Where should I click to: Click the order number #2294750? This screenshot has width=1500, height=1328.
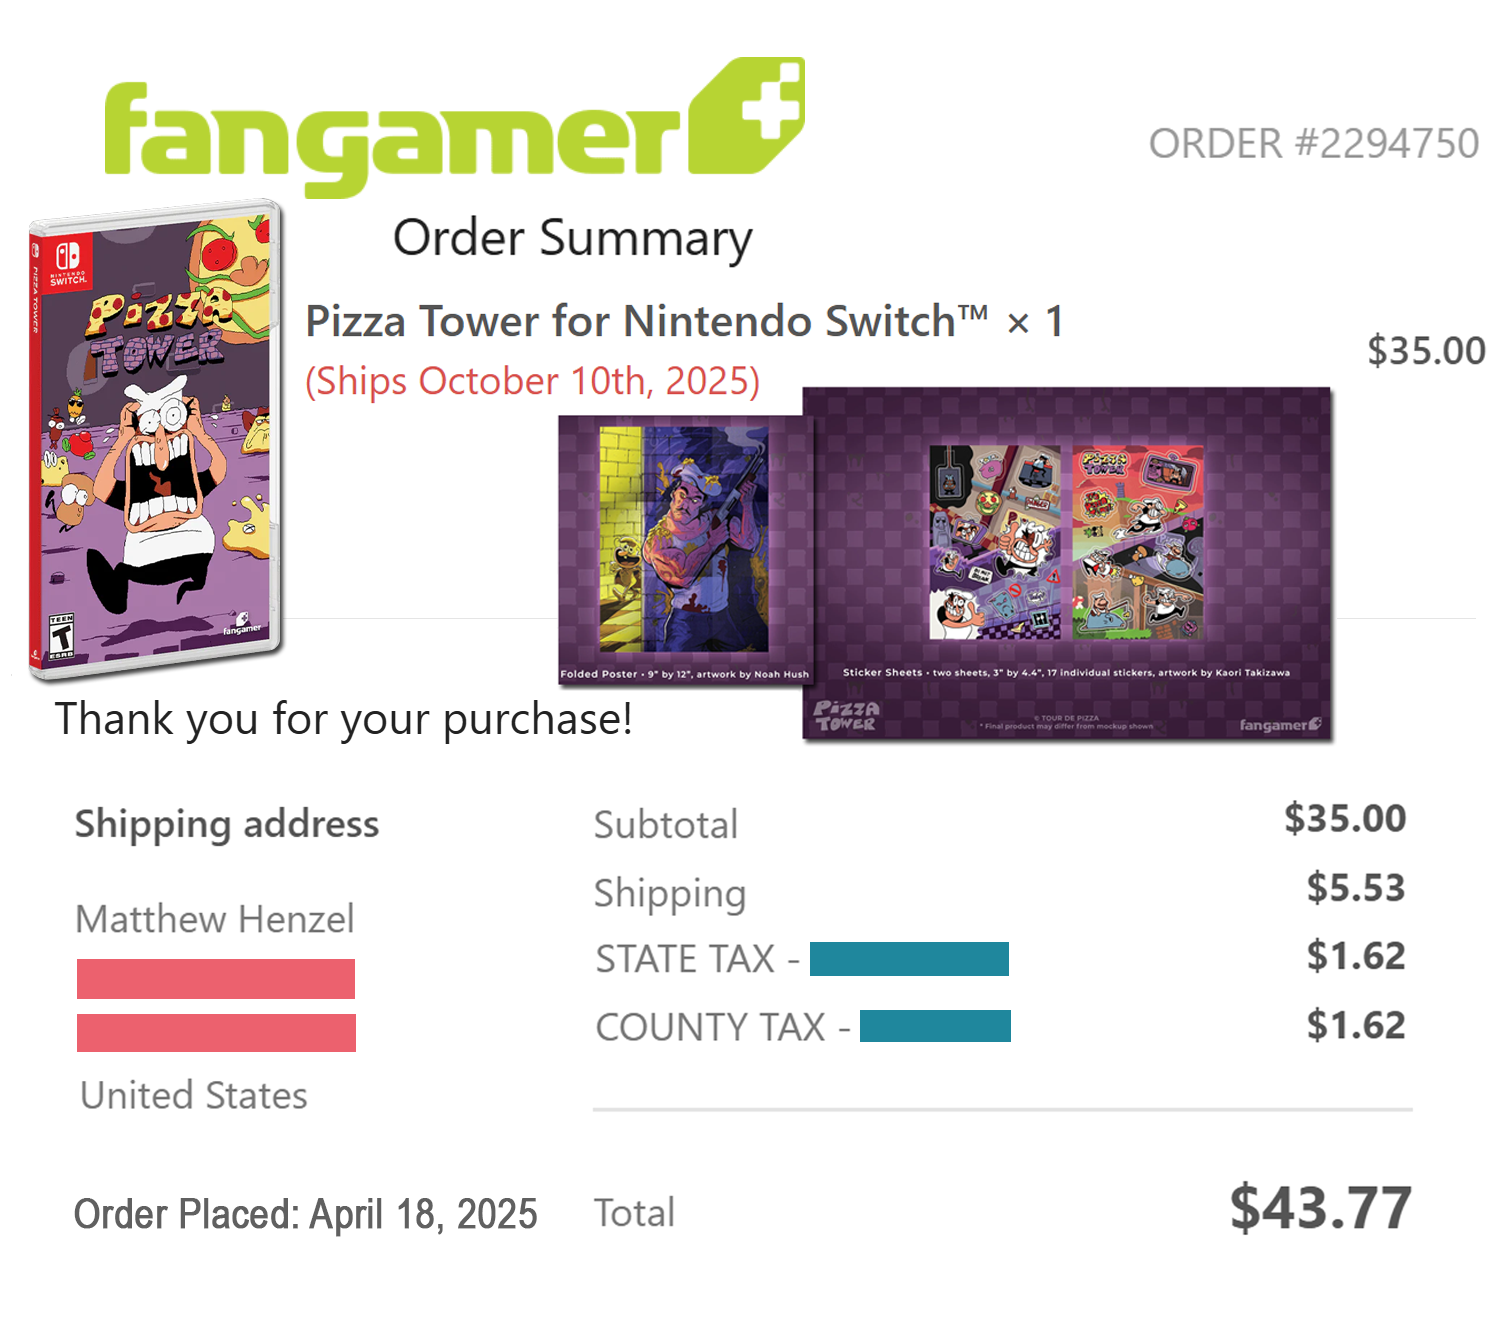[1313, 144]
